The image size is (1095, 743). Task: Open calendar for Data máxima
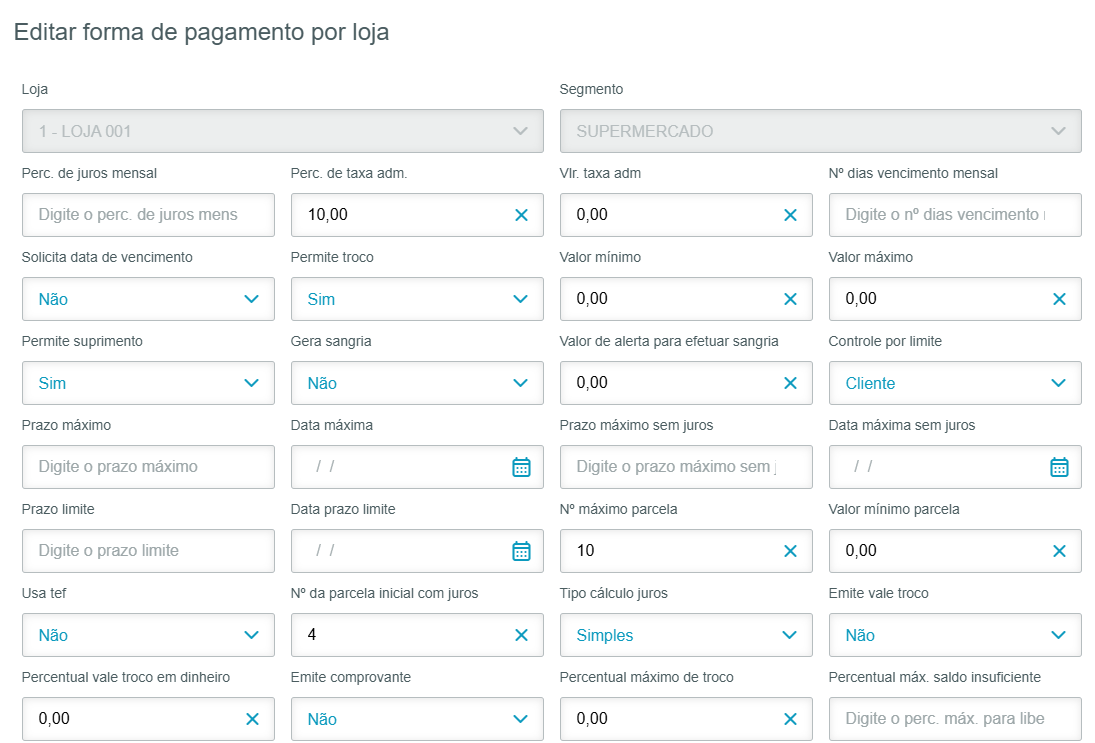tap(521, 467)
